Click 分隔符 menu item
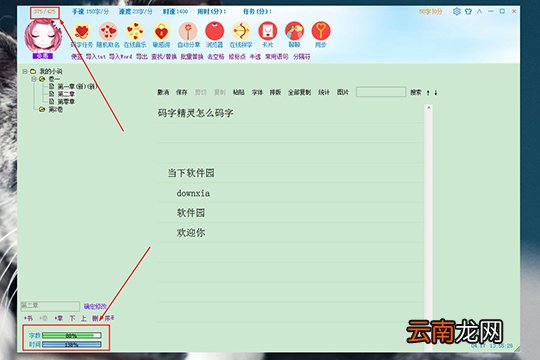 [302, 56]
